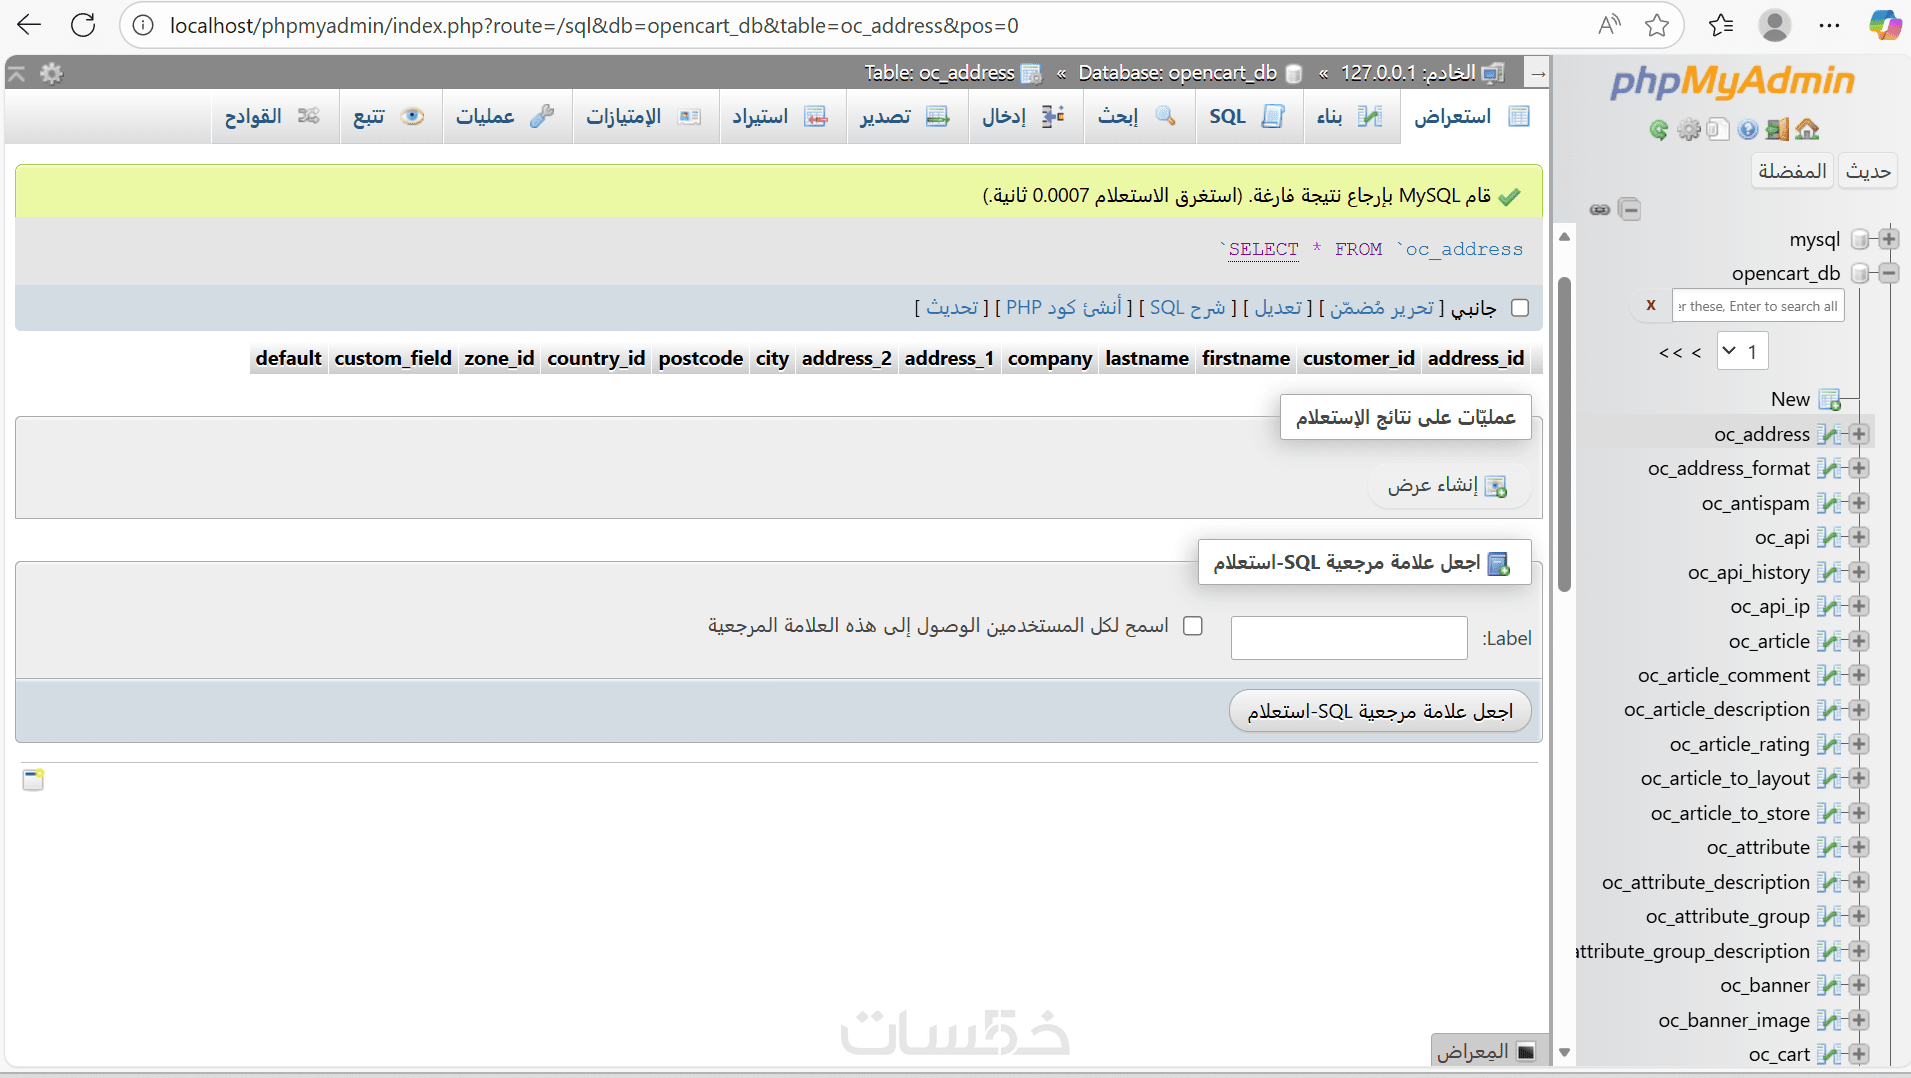The height and width of the screenshot is (1078, 1911).
Task: Click the table filter search box
Action: (x=1758, y=306)
